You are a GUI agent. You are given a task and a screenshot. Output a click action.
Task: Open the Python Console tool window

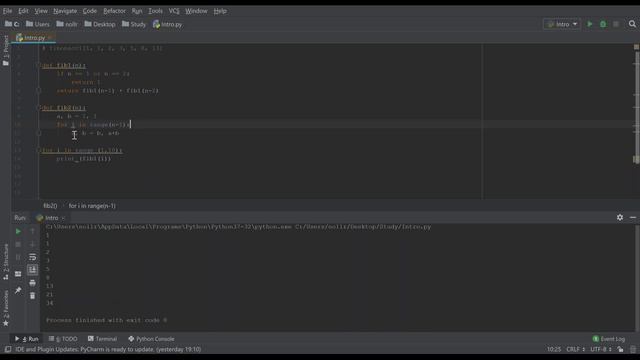151,339
